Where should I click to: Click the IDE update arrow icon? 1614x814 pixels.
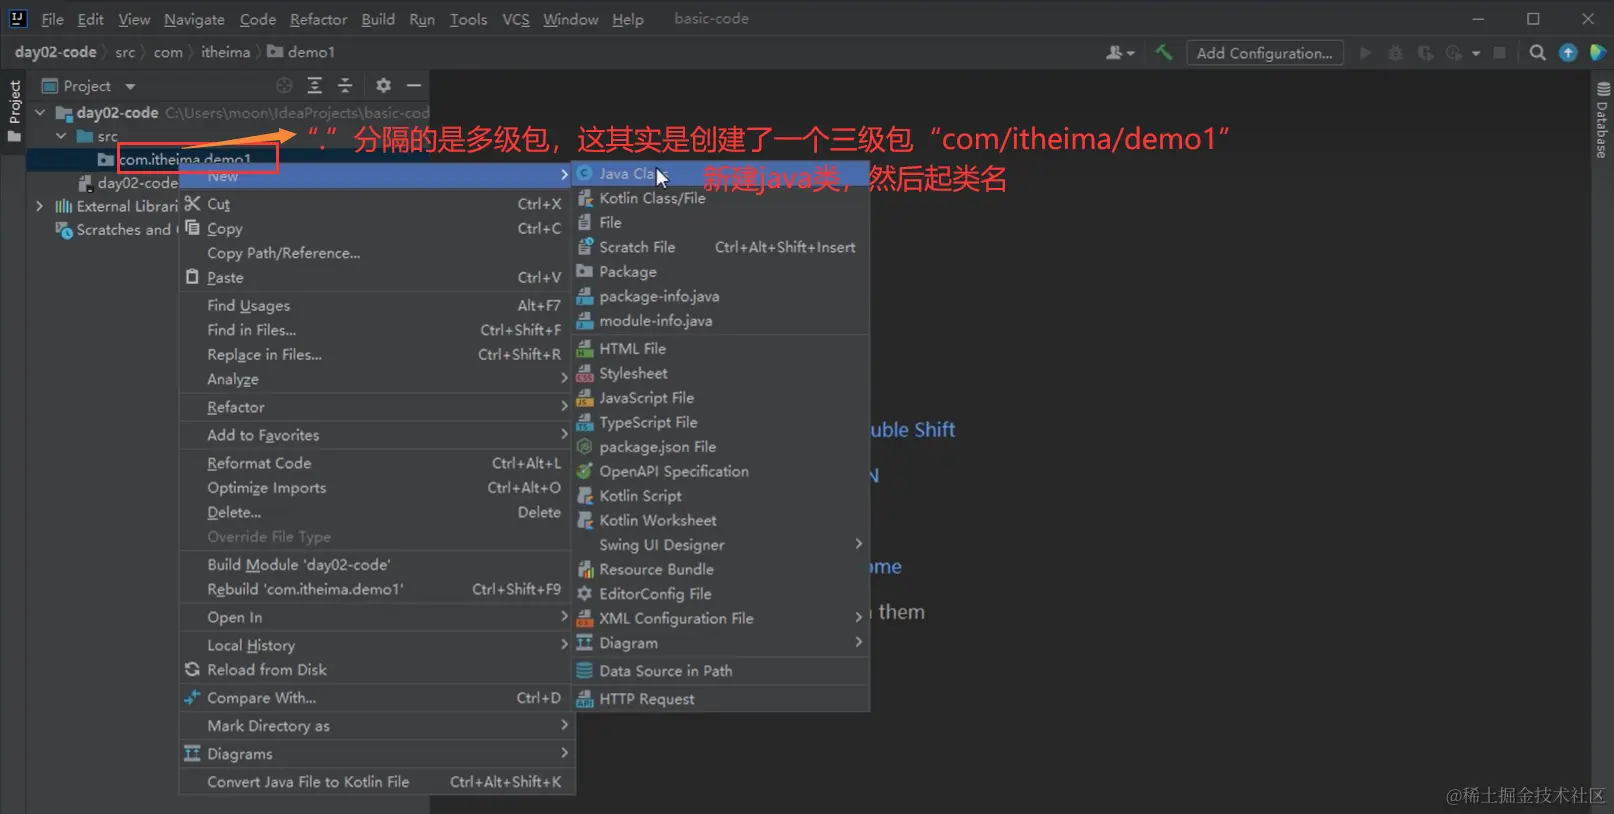click(x=1568, y=53)
